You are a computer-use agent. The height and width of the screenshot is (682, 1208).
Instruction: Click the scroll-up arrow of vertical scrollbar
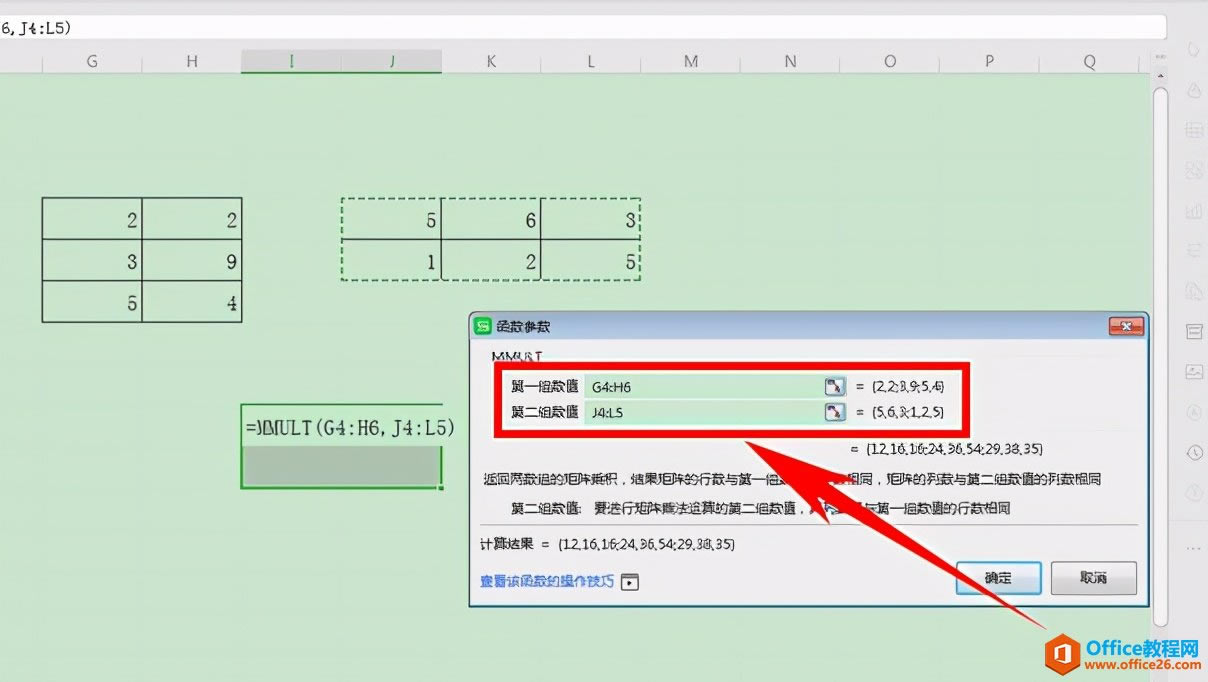(x=1160, y=75)
